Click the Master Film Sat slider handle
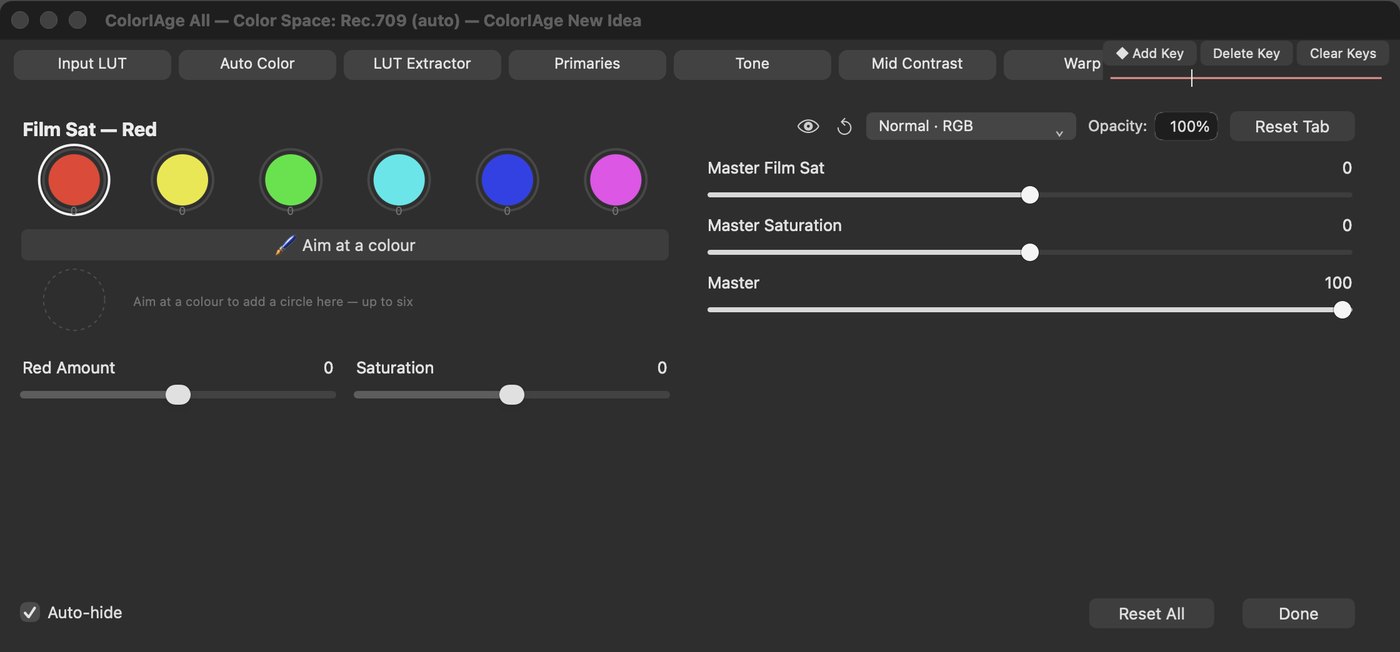The height and width of the screenshot is (652, 1400). pyautogui.click(x=1030, y=195)
